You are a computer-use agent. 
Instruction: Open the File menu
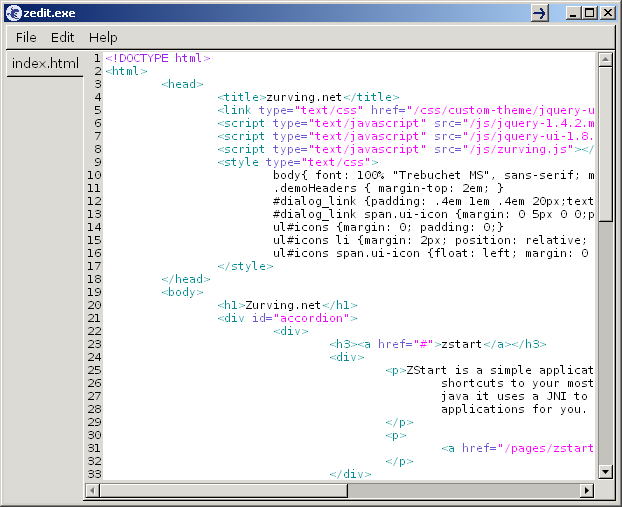(x=26, y=37)
